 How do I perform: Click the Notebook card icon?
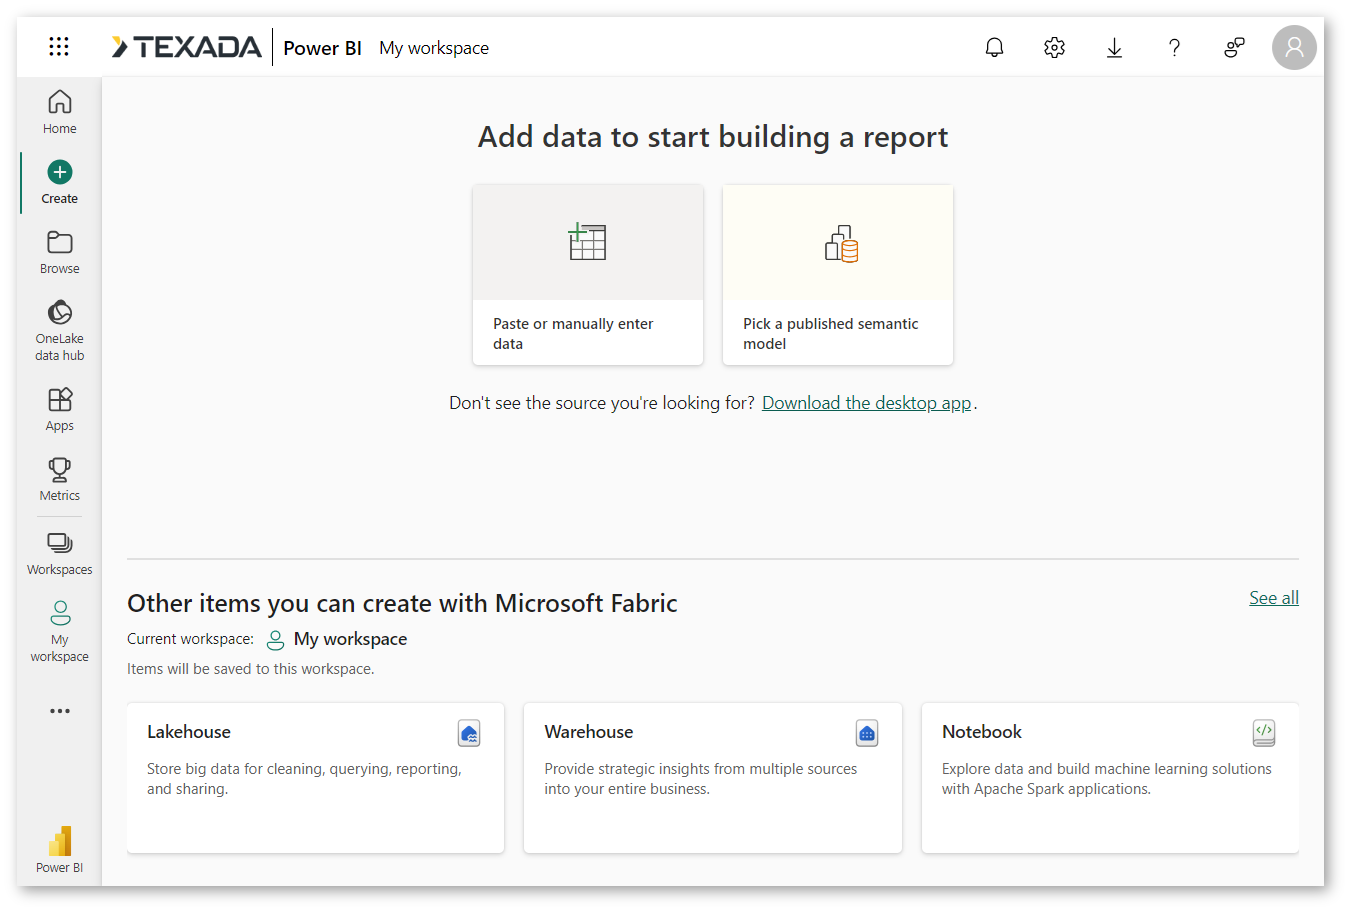(x=1264, y=733)
